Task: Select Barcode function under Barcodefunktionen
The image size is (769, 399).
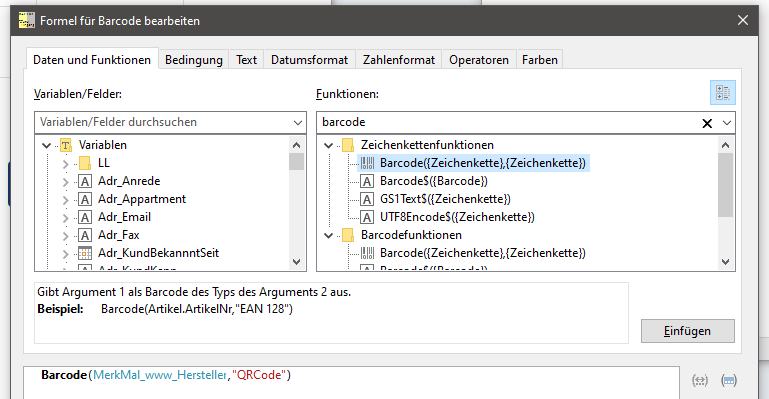Action: pyautogui.click(x=483, y=253)
